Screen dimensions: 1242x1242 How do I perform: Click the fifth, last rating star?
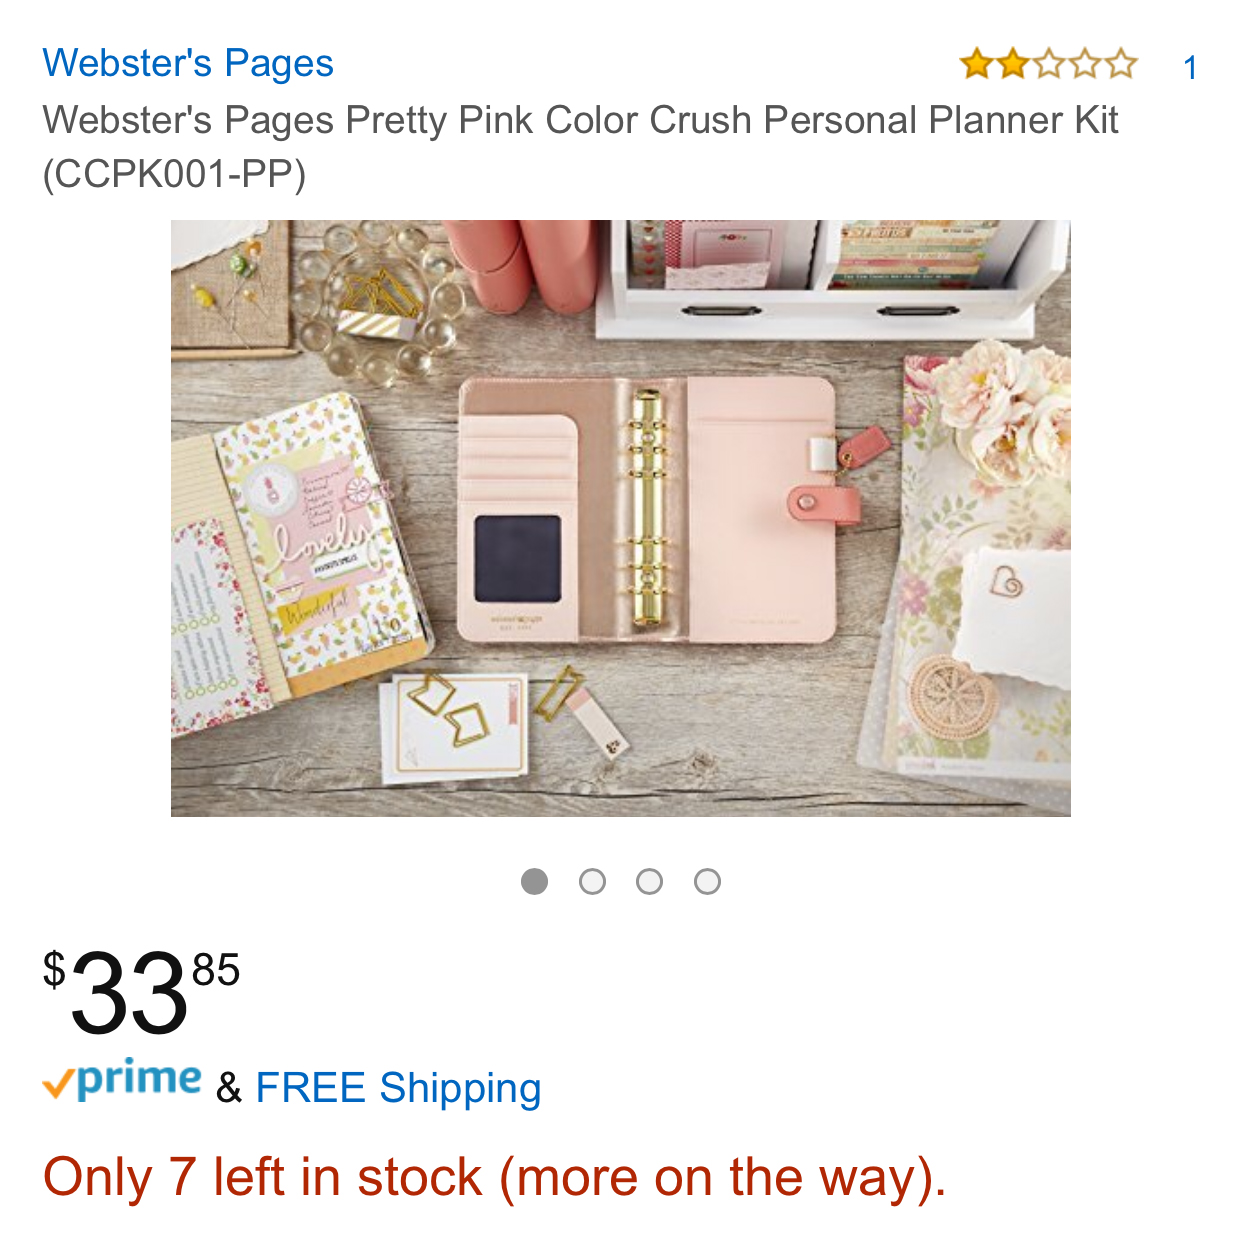point(1121,65)
